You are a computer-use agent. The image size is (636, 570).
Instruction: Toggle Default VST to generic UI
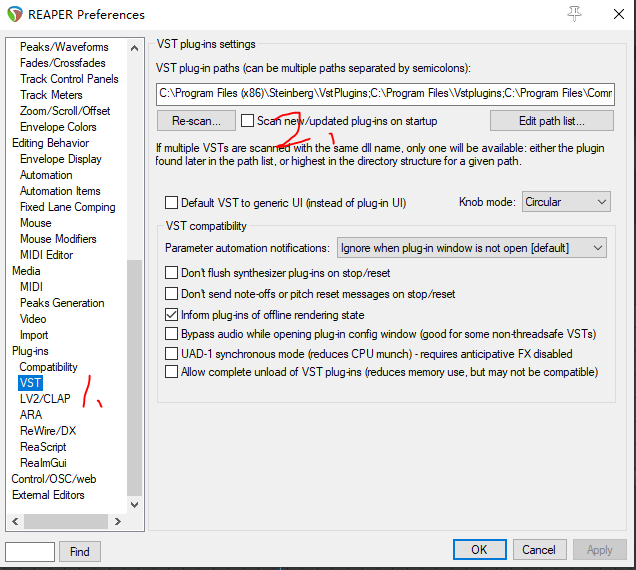click(171, 202)
